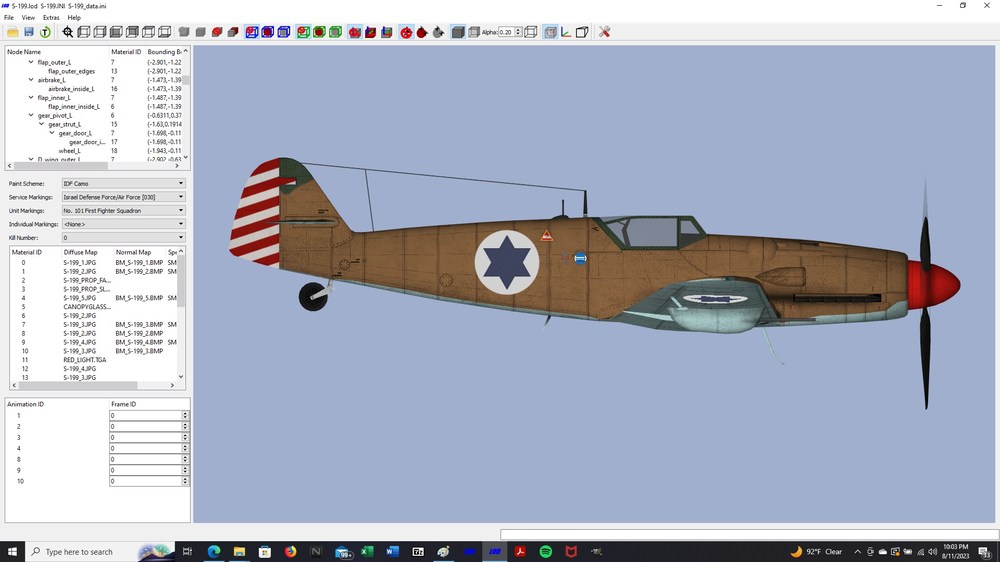Collapse the flap_inner_L tree node
Screen dimensions: 1000x562
click(31, 98)
